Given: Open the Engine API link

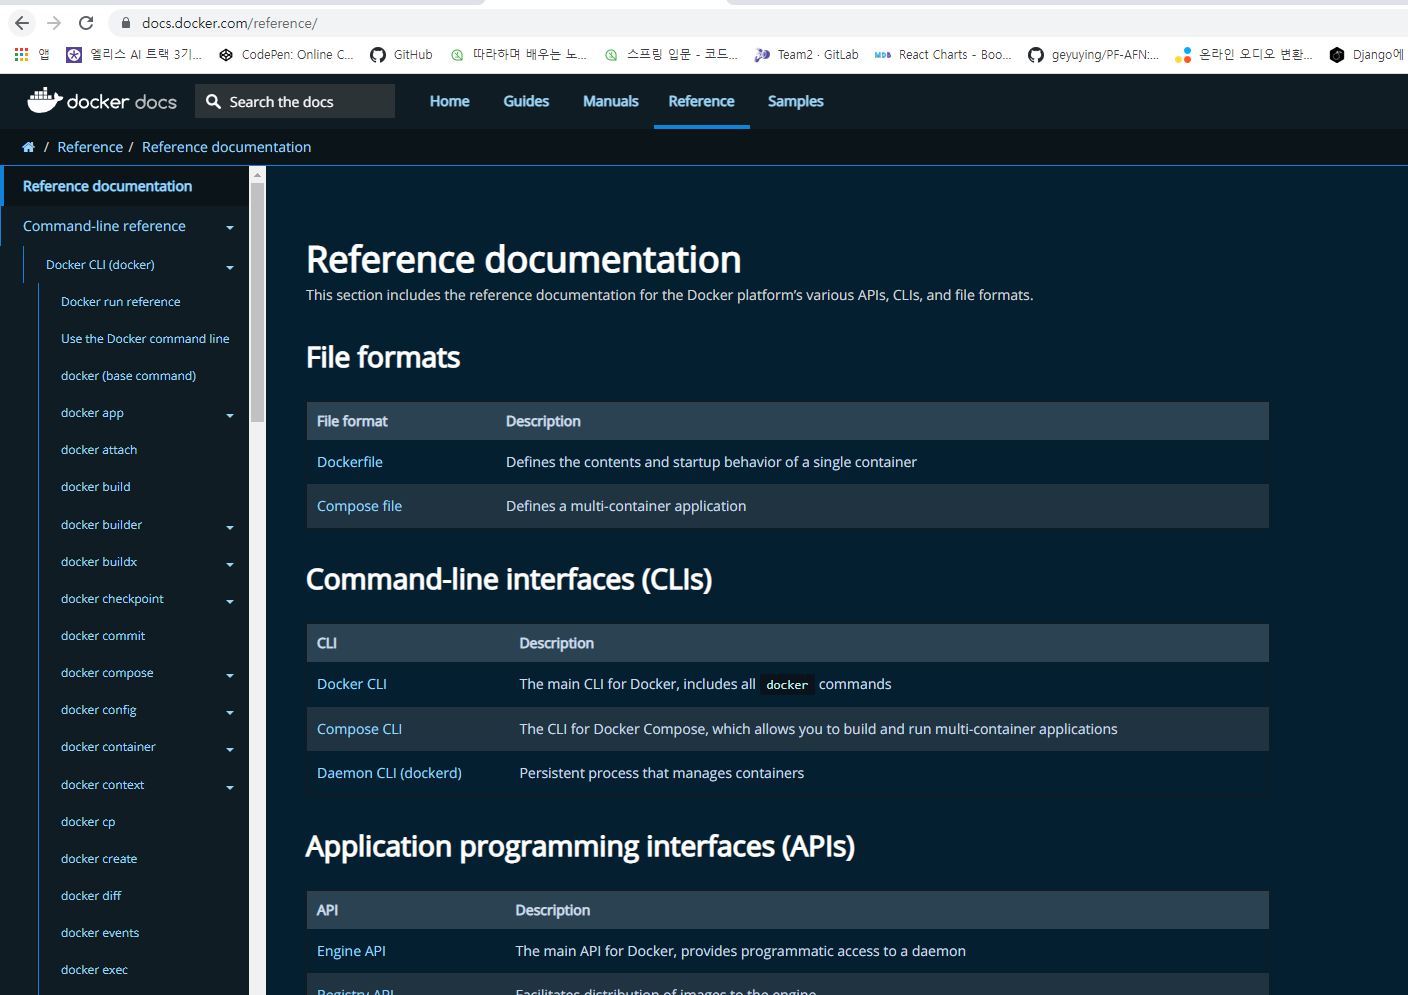Looking at the screenshot, I should [351, 951].
